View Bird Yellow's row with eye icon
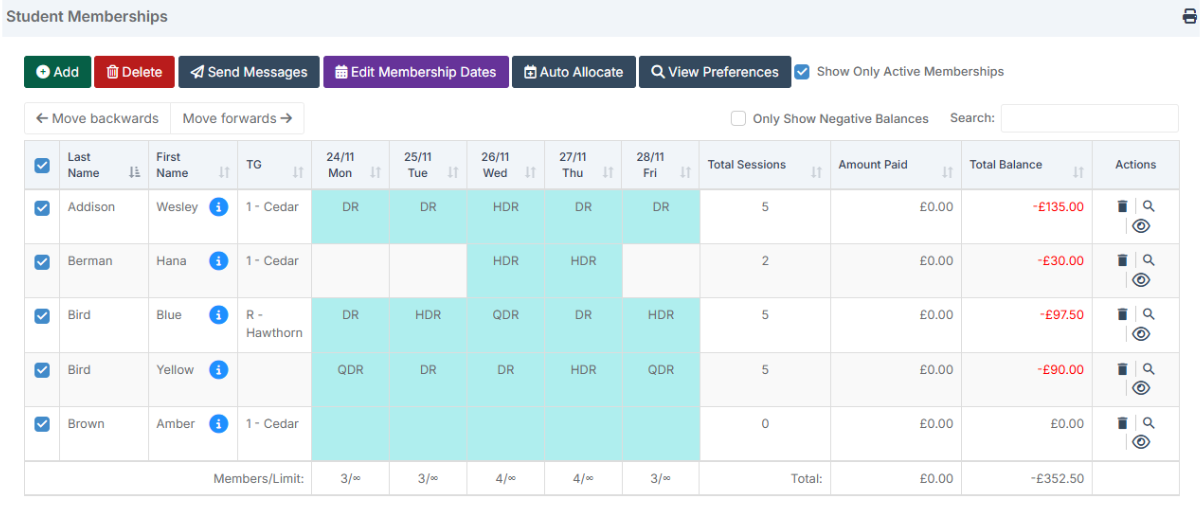 pos(1141,388)
